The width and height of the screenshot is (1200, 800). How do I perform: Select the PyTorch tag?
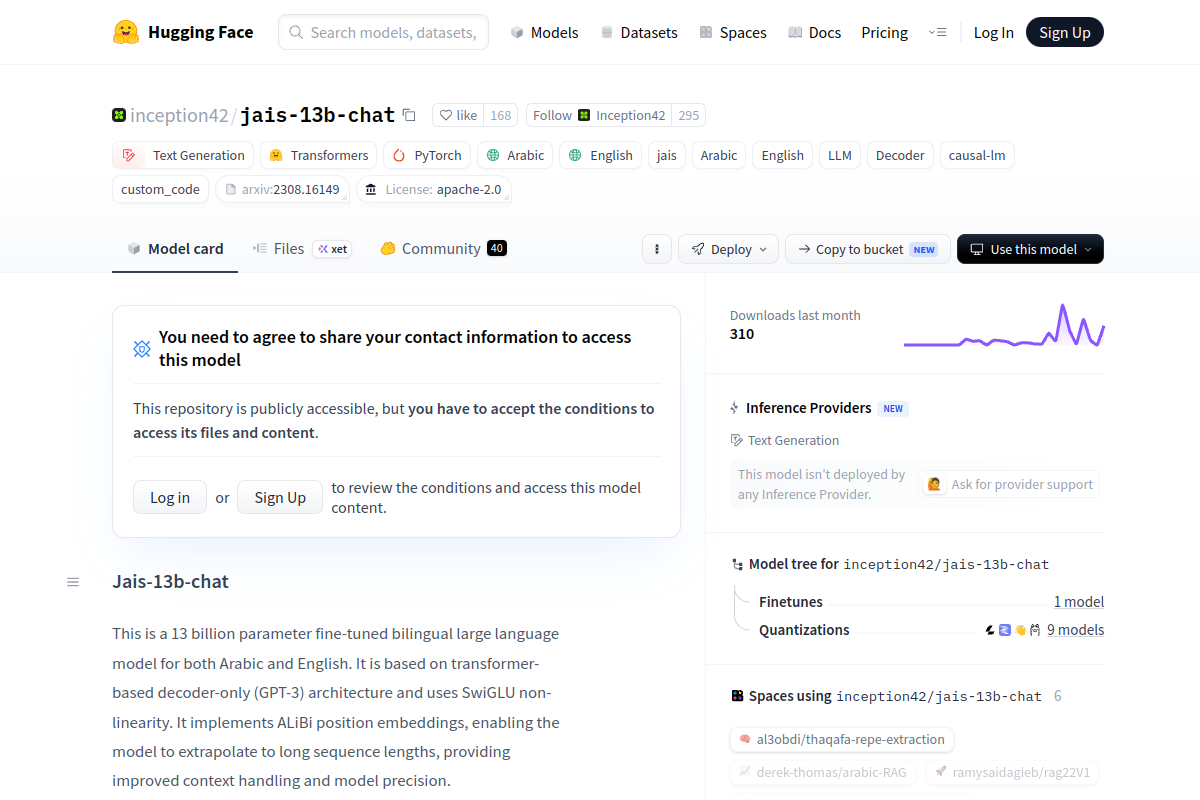point(427,155)
